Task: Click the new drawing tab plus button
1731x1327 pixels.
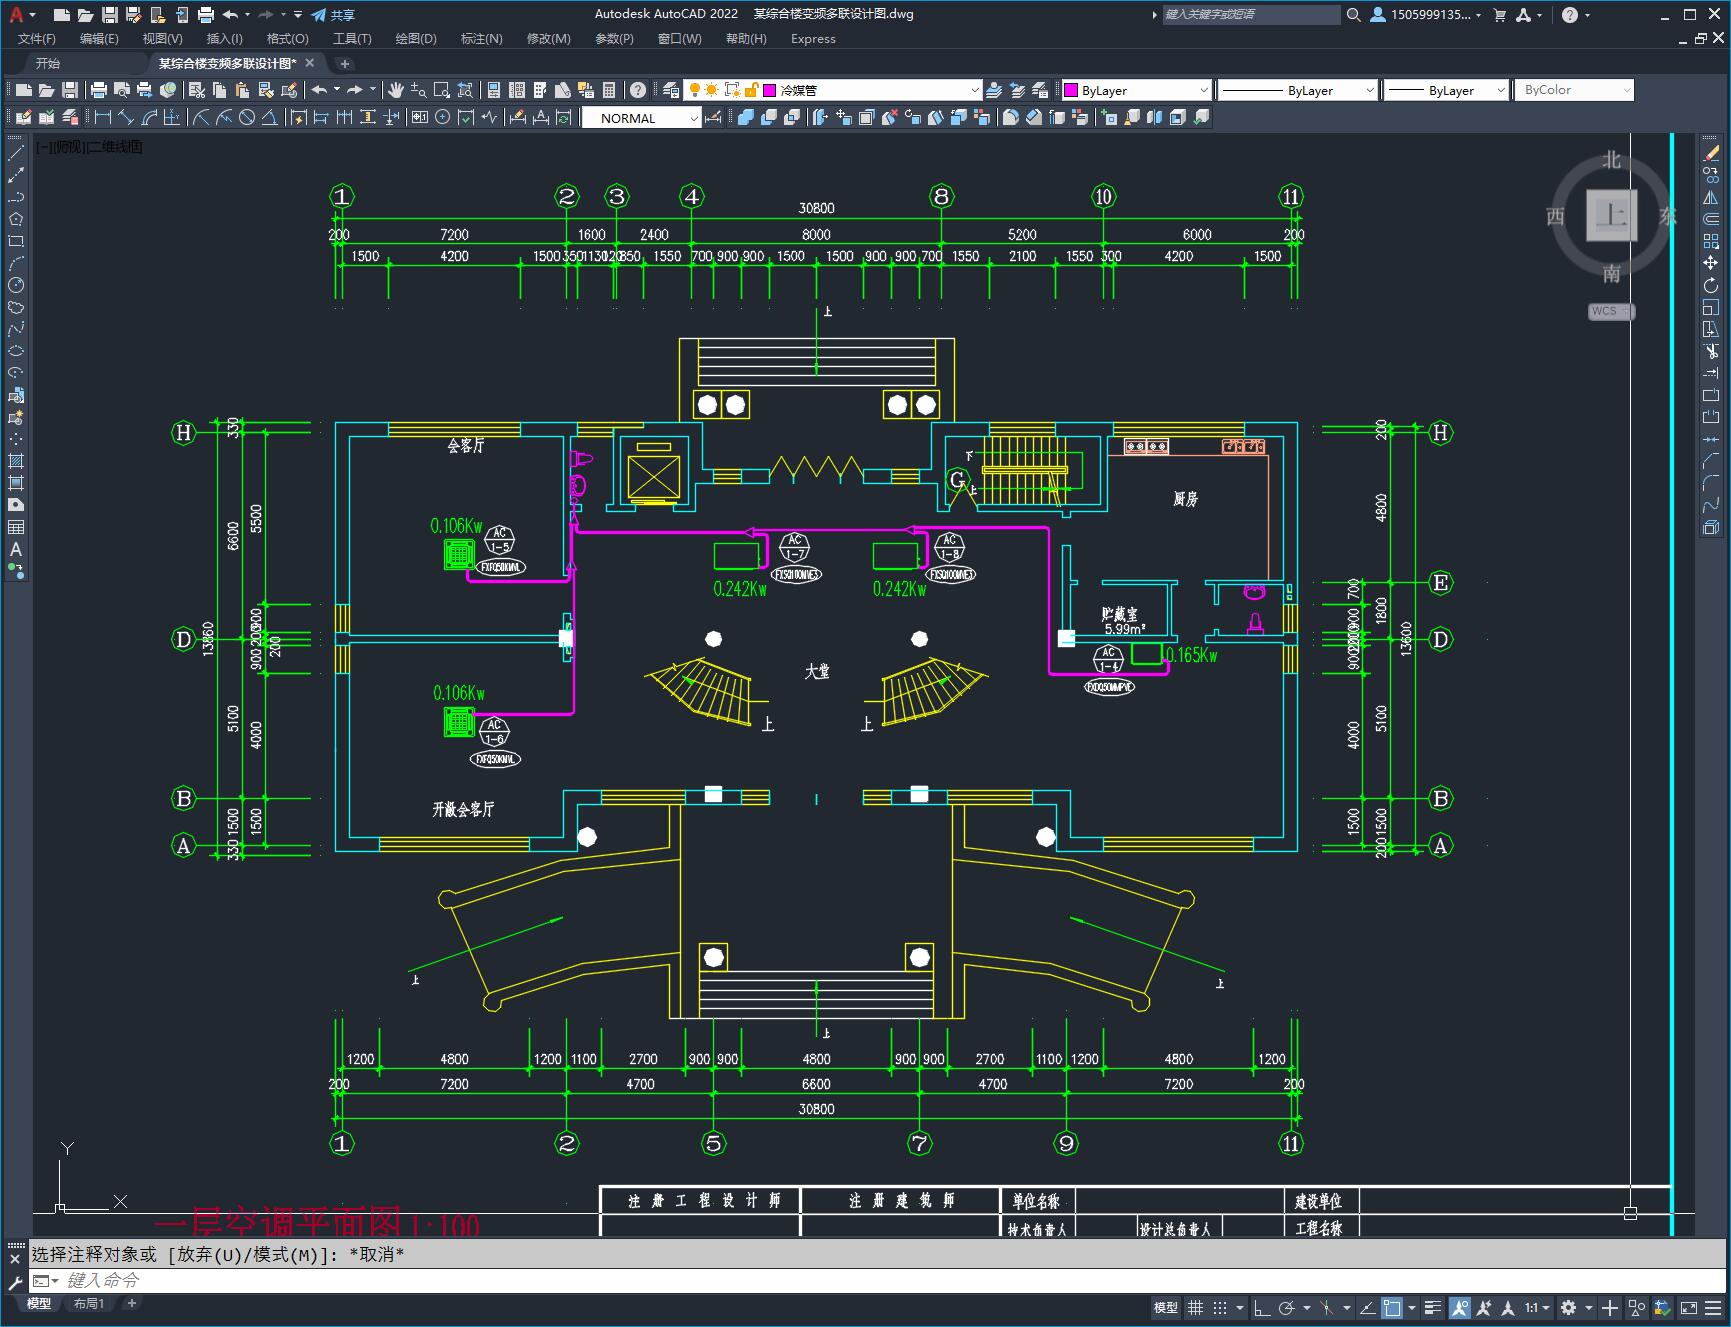Action: click(x=345, y=63)
